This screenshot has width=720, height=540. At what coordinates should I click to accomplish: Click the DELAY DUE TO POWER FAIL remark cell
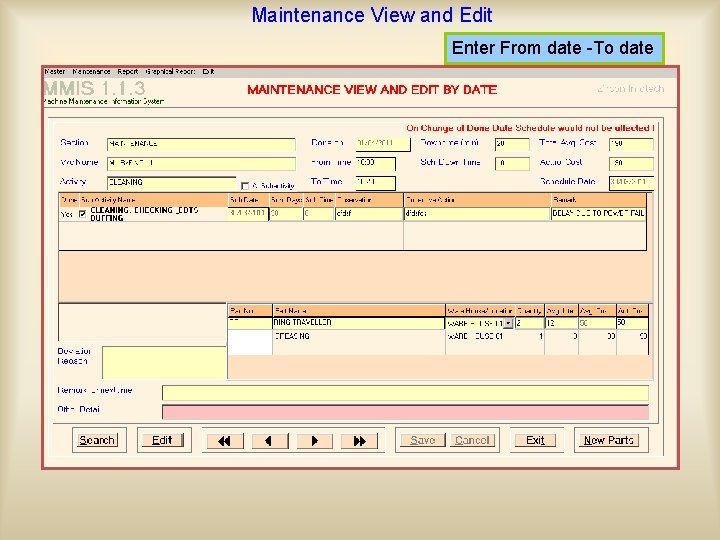coord(598,214)
